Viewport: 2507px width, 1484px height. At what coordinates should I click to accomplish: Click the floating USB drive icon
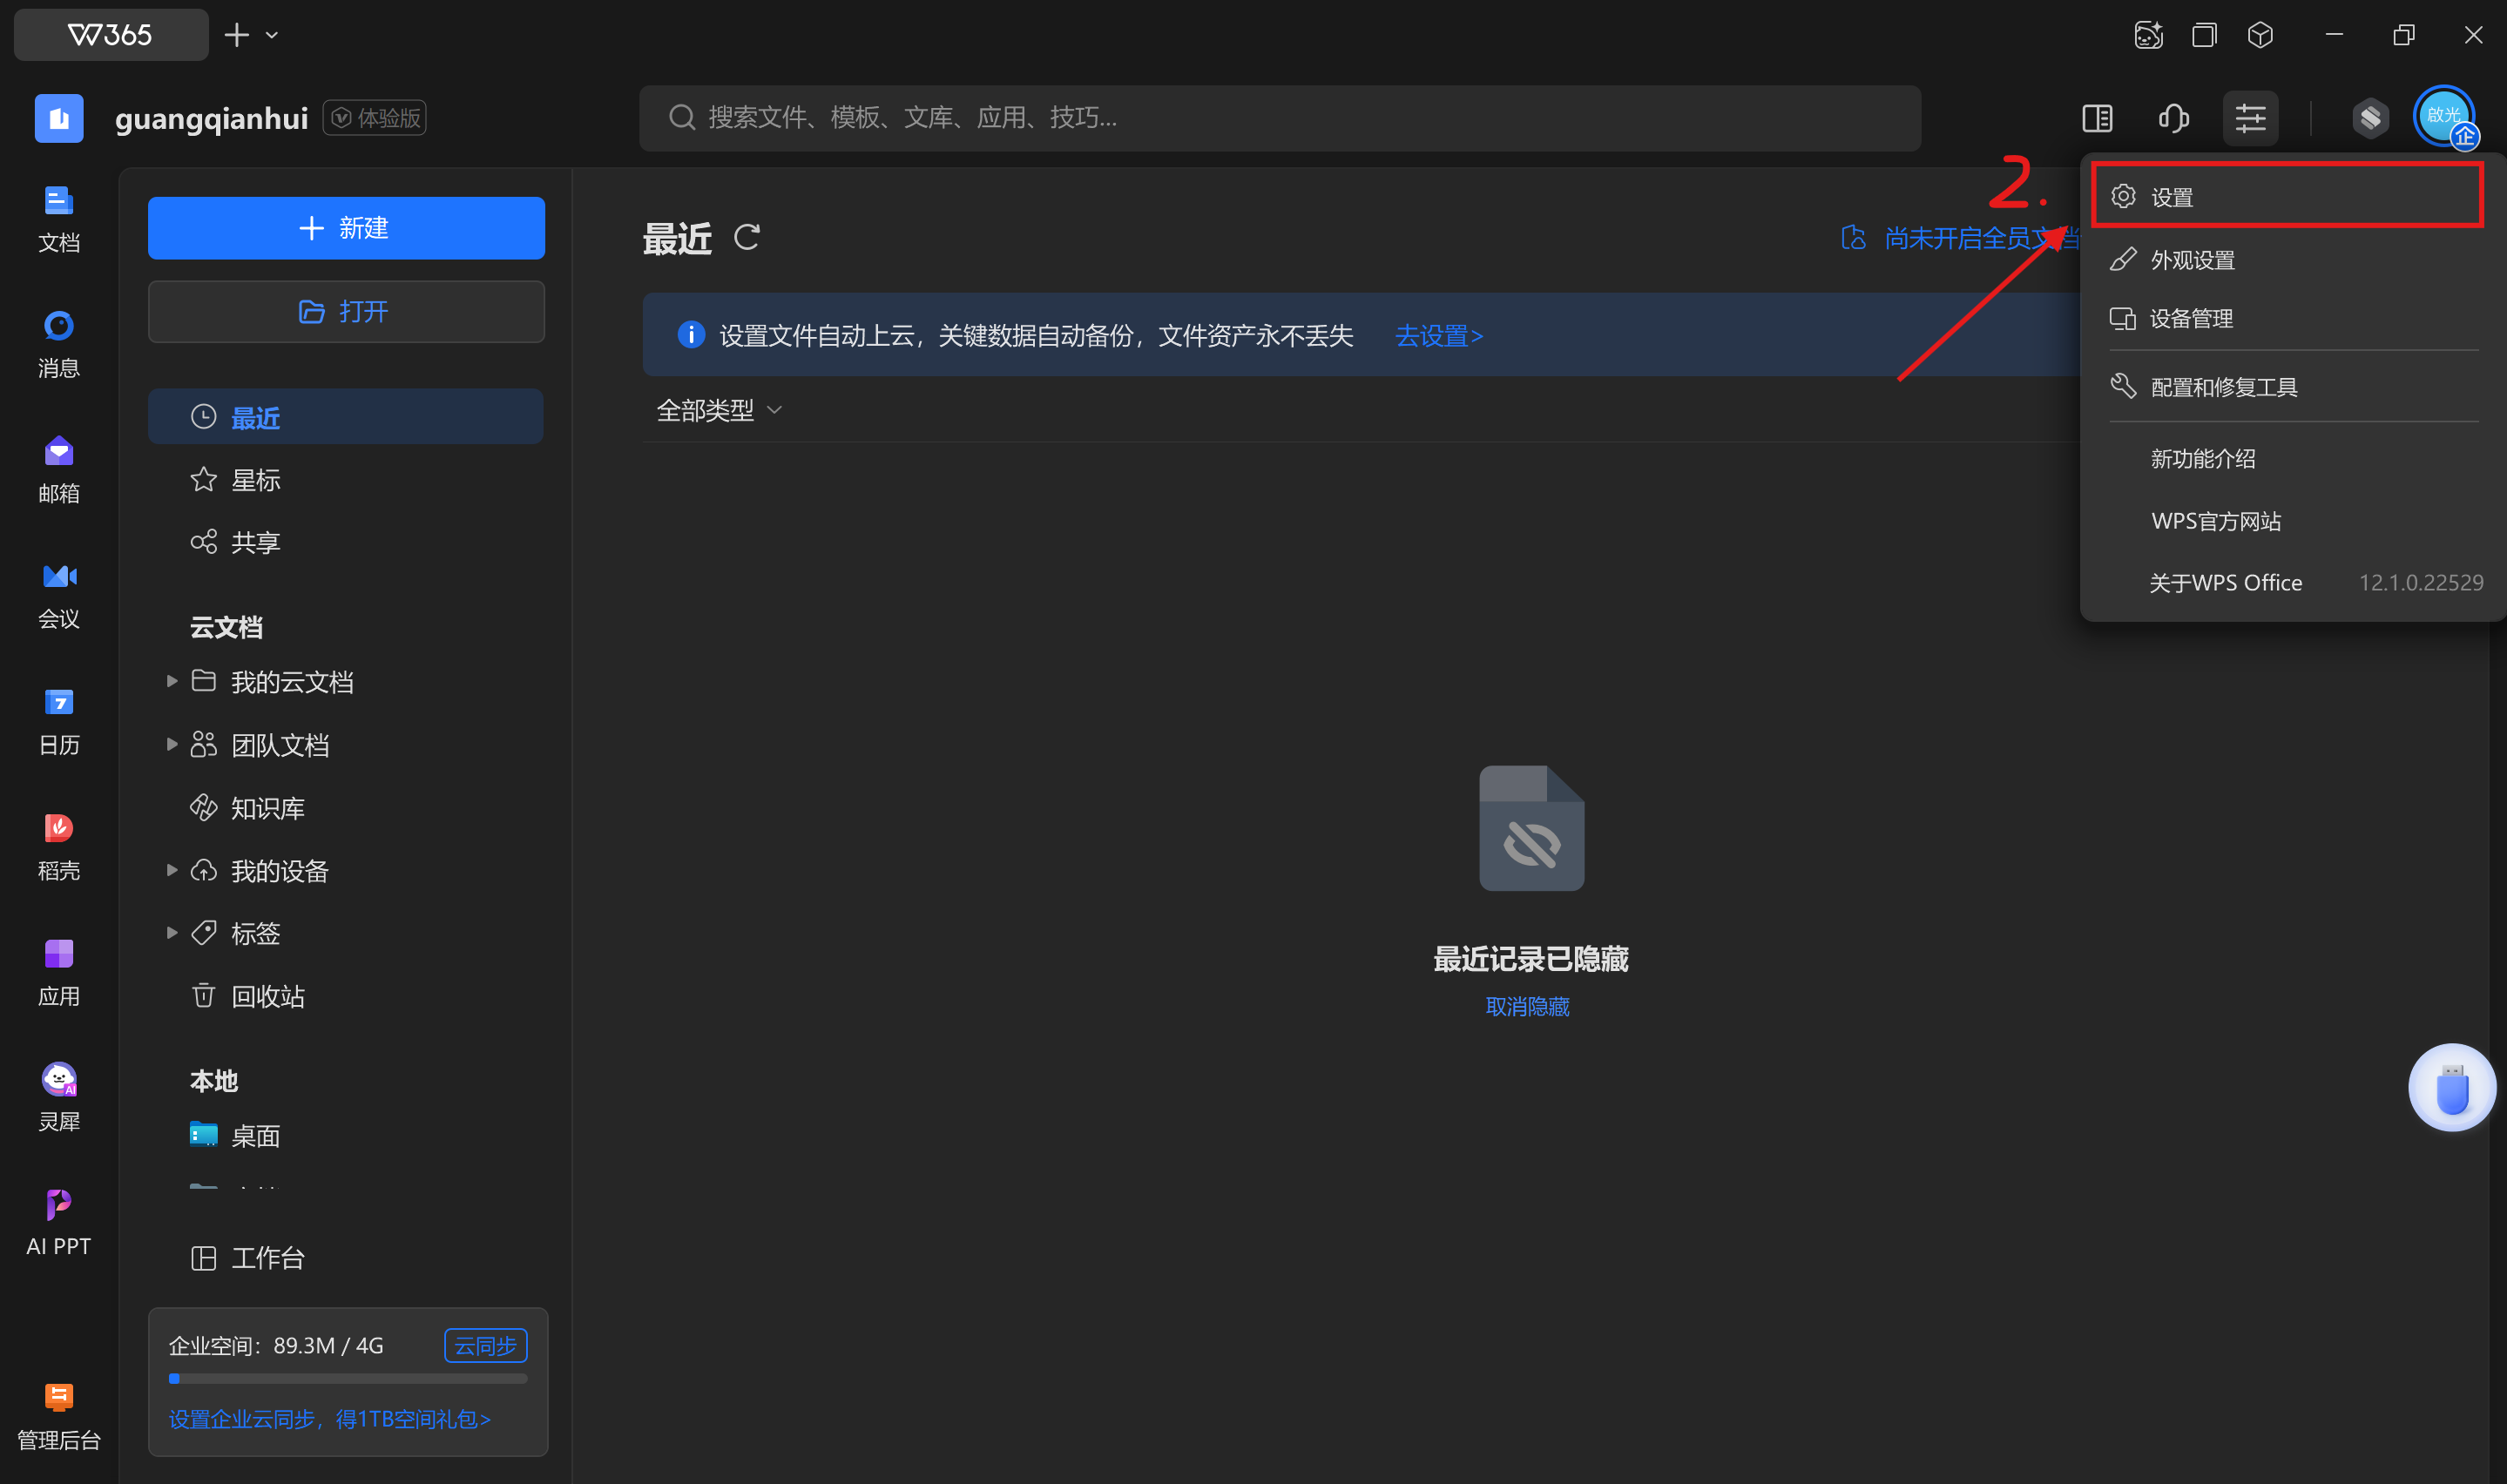click(2452, 1088)
